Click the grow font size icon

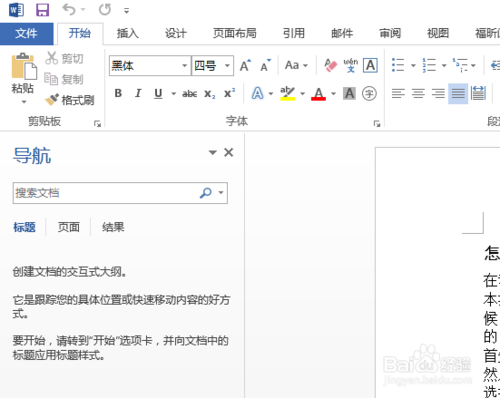pyautogui.click(x=245, y=65)
